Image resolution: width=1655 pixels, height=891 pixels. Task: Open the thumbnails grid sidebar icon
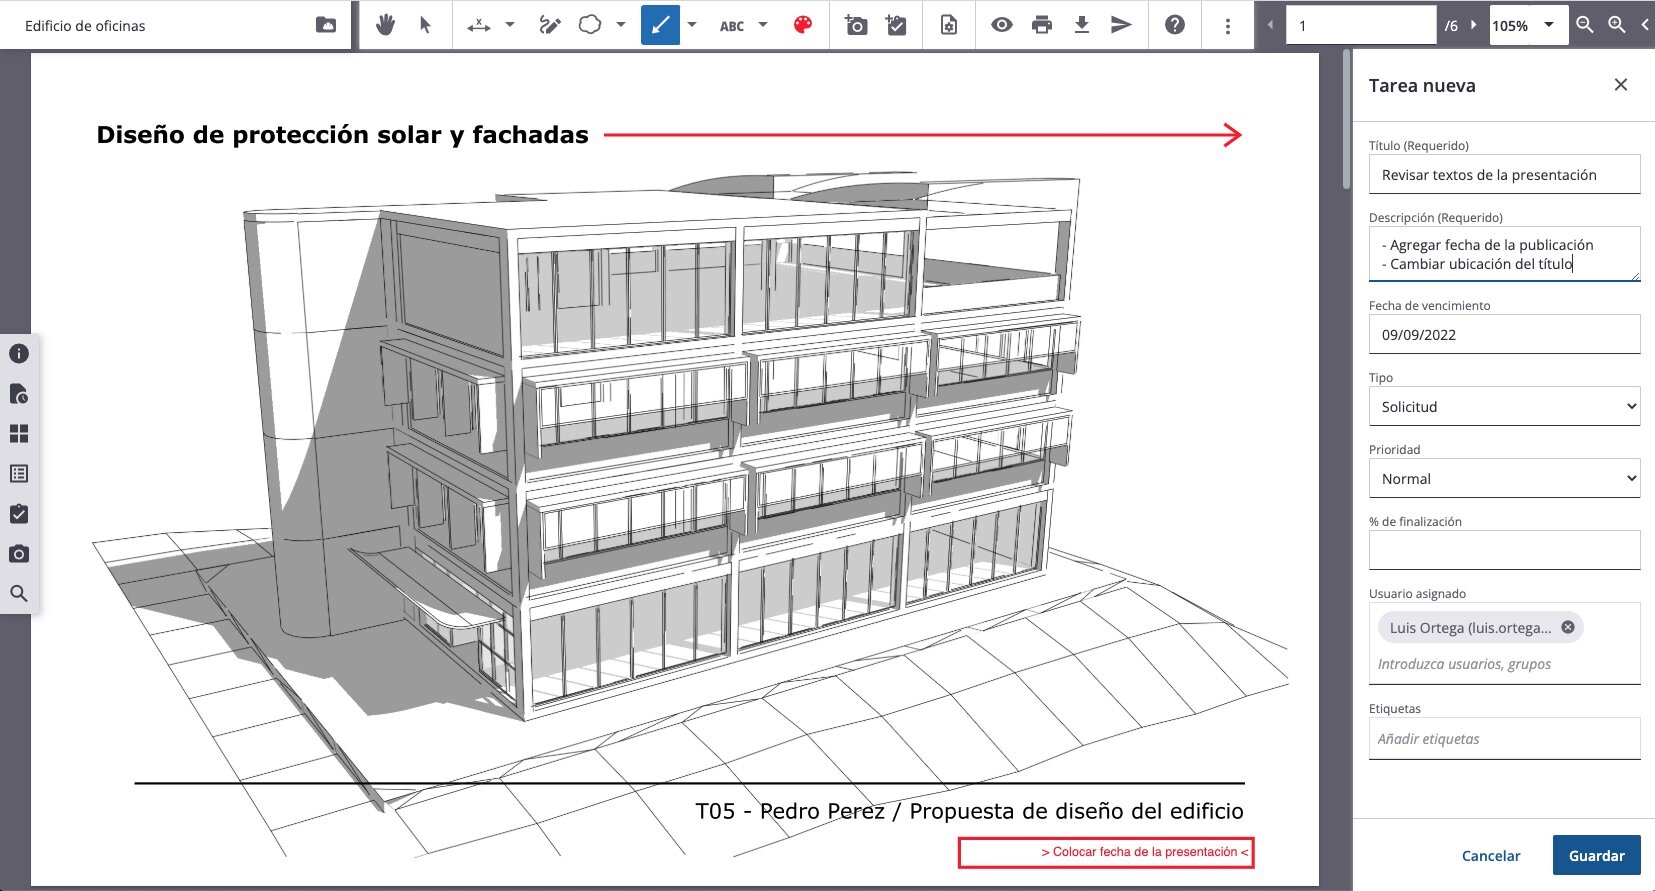point(19,433)
